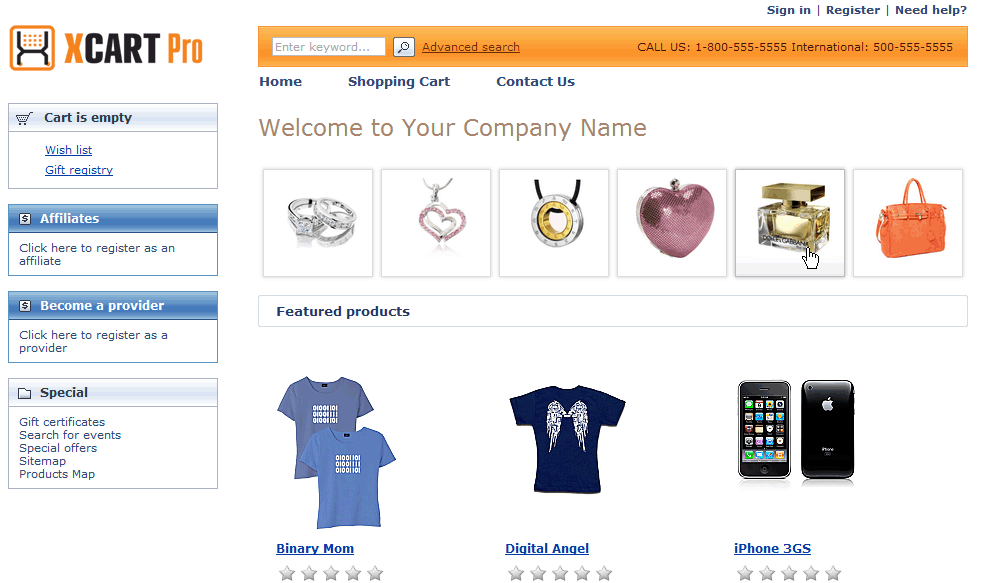This screenshot has width=981, height=583.
Task: Click the shopping cart icon beside Cart is empty
Action: click(x=24, y=118)
